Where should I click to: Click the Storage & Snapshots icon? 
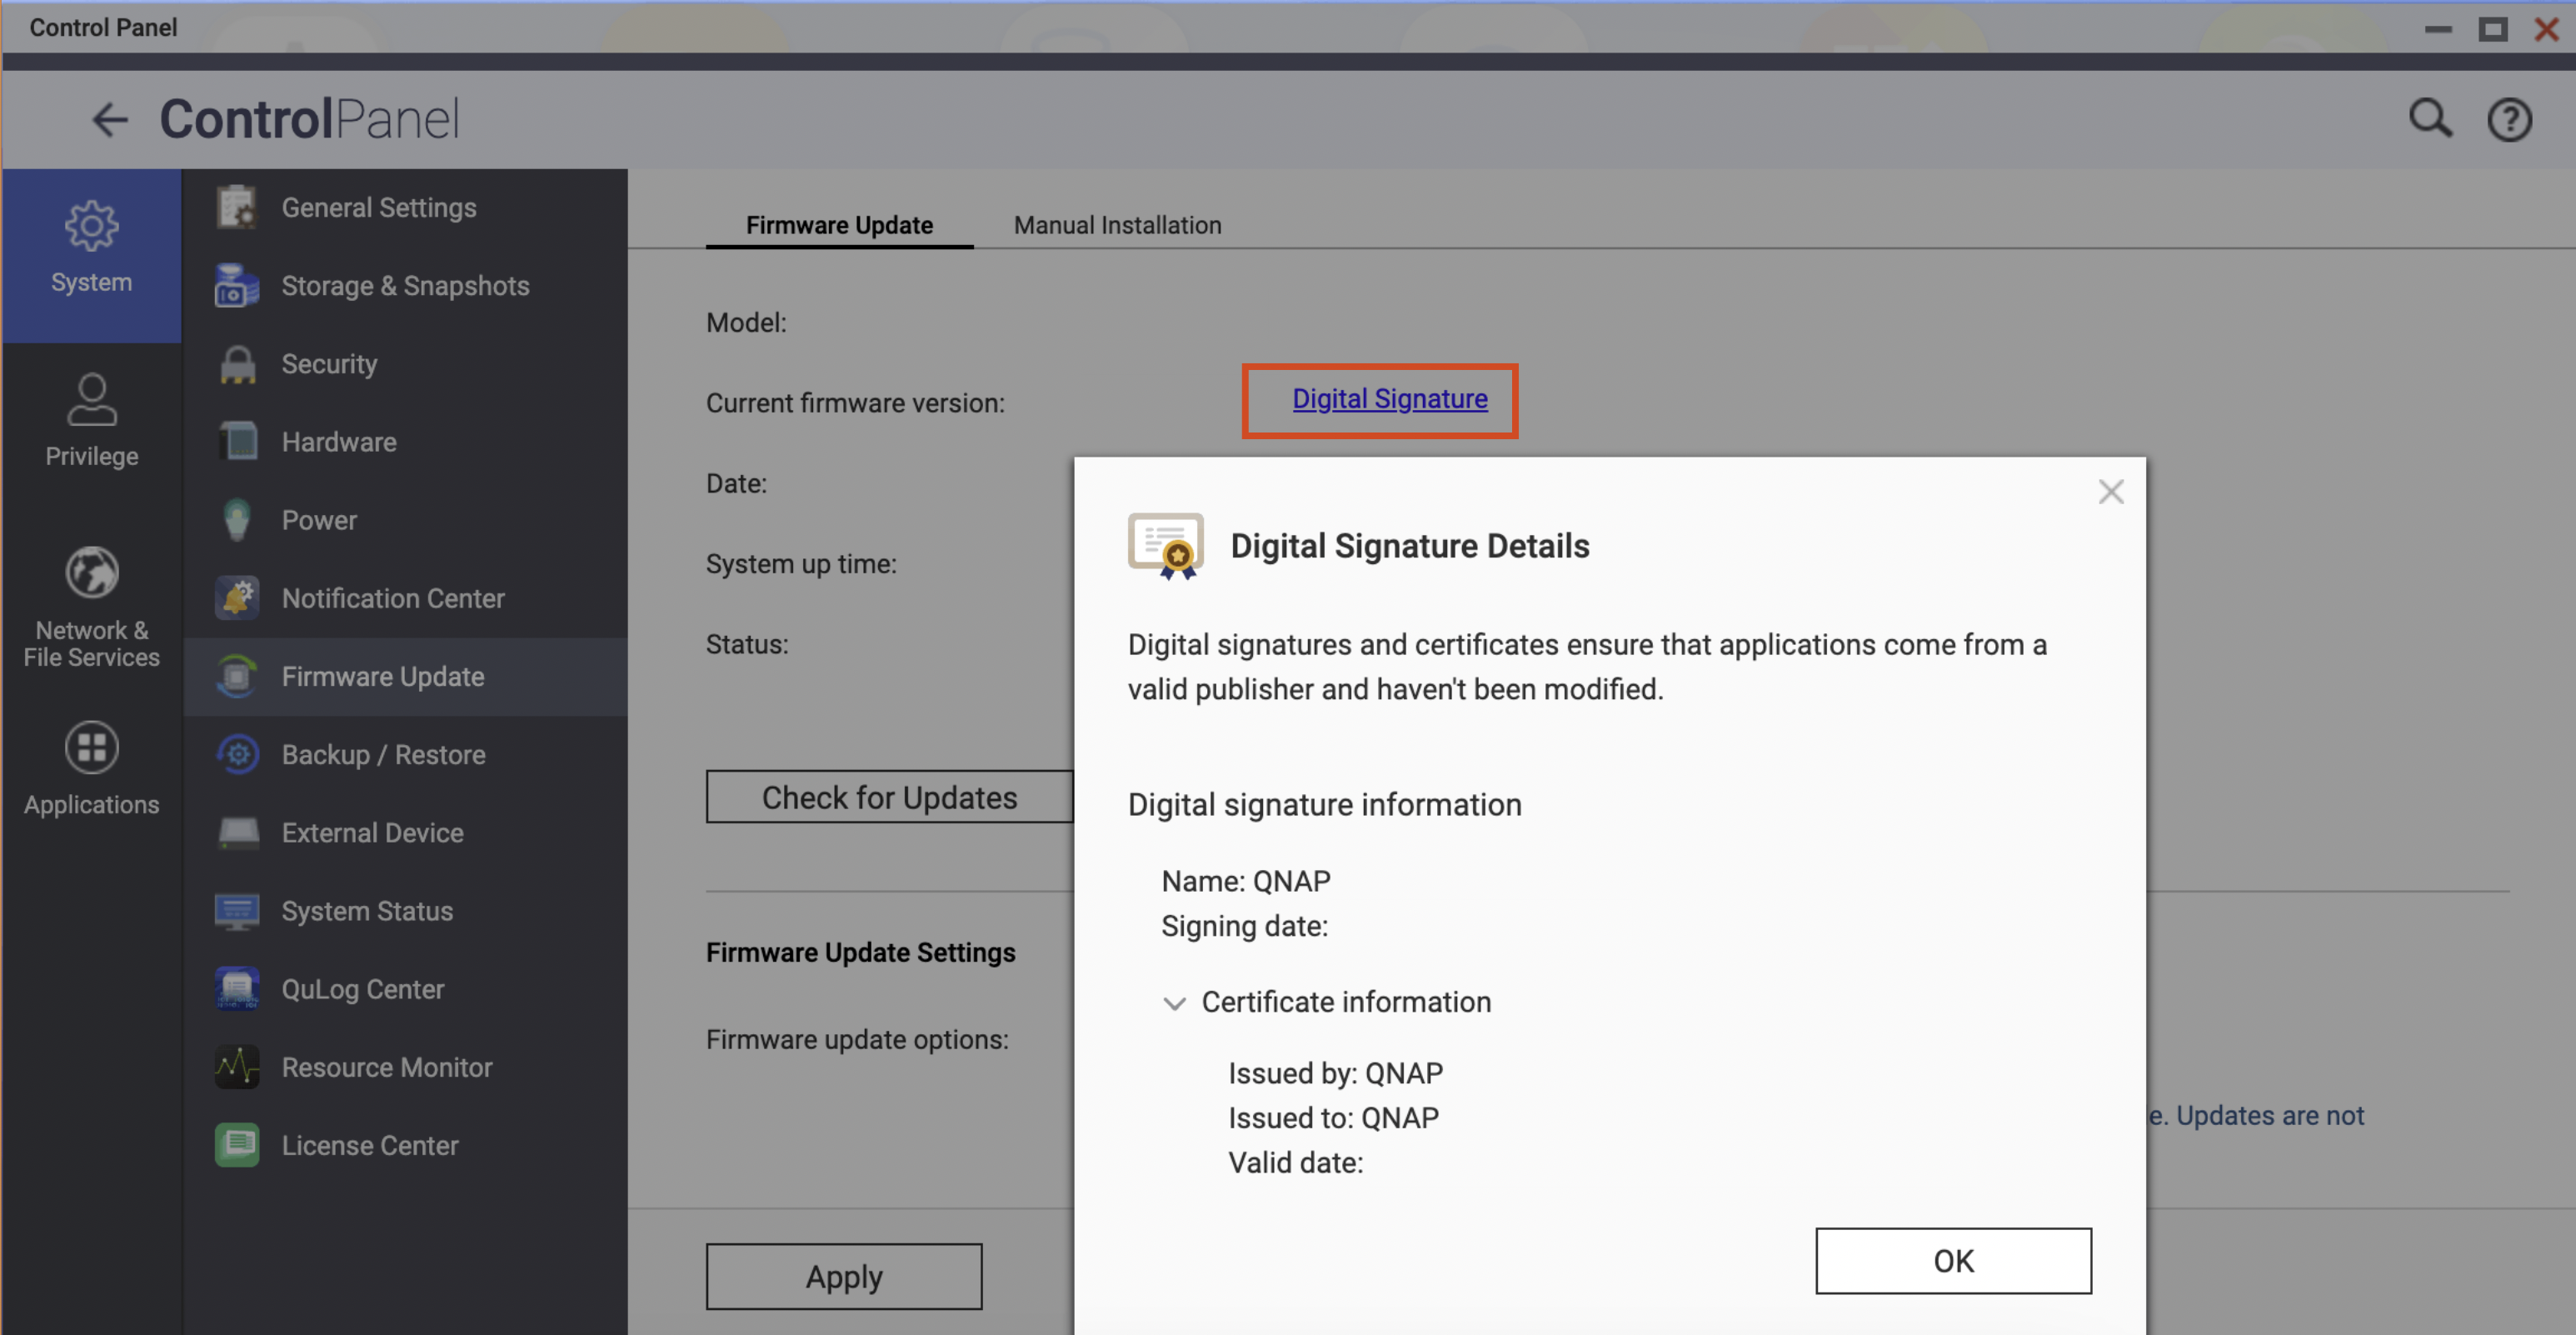tap(236, 285)
